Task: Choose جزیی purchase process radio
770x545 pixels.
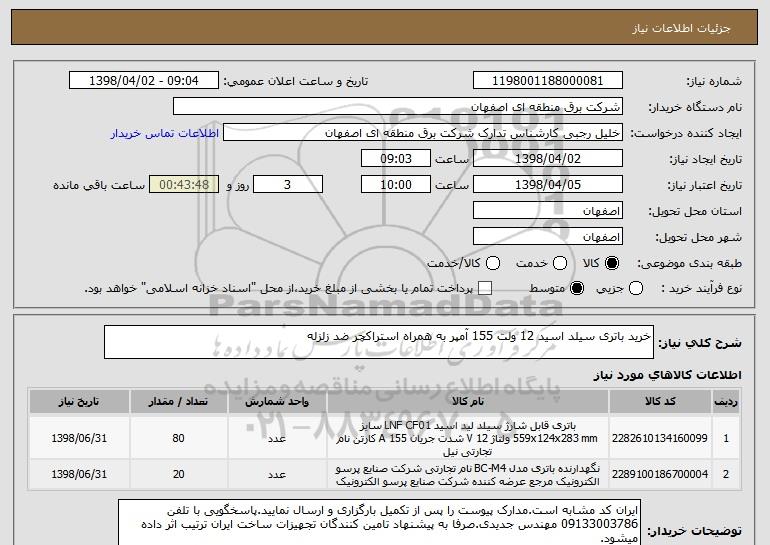Action: (635, 288)
